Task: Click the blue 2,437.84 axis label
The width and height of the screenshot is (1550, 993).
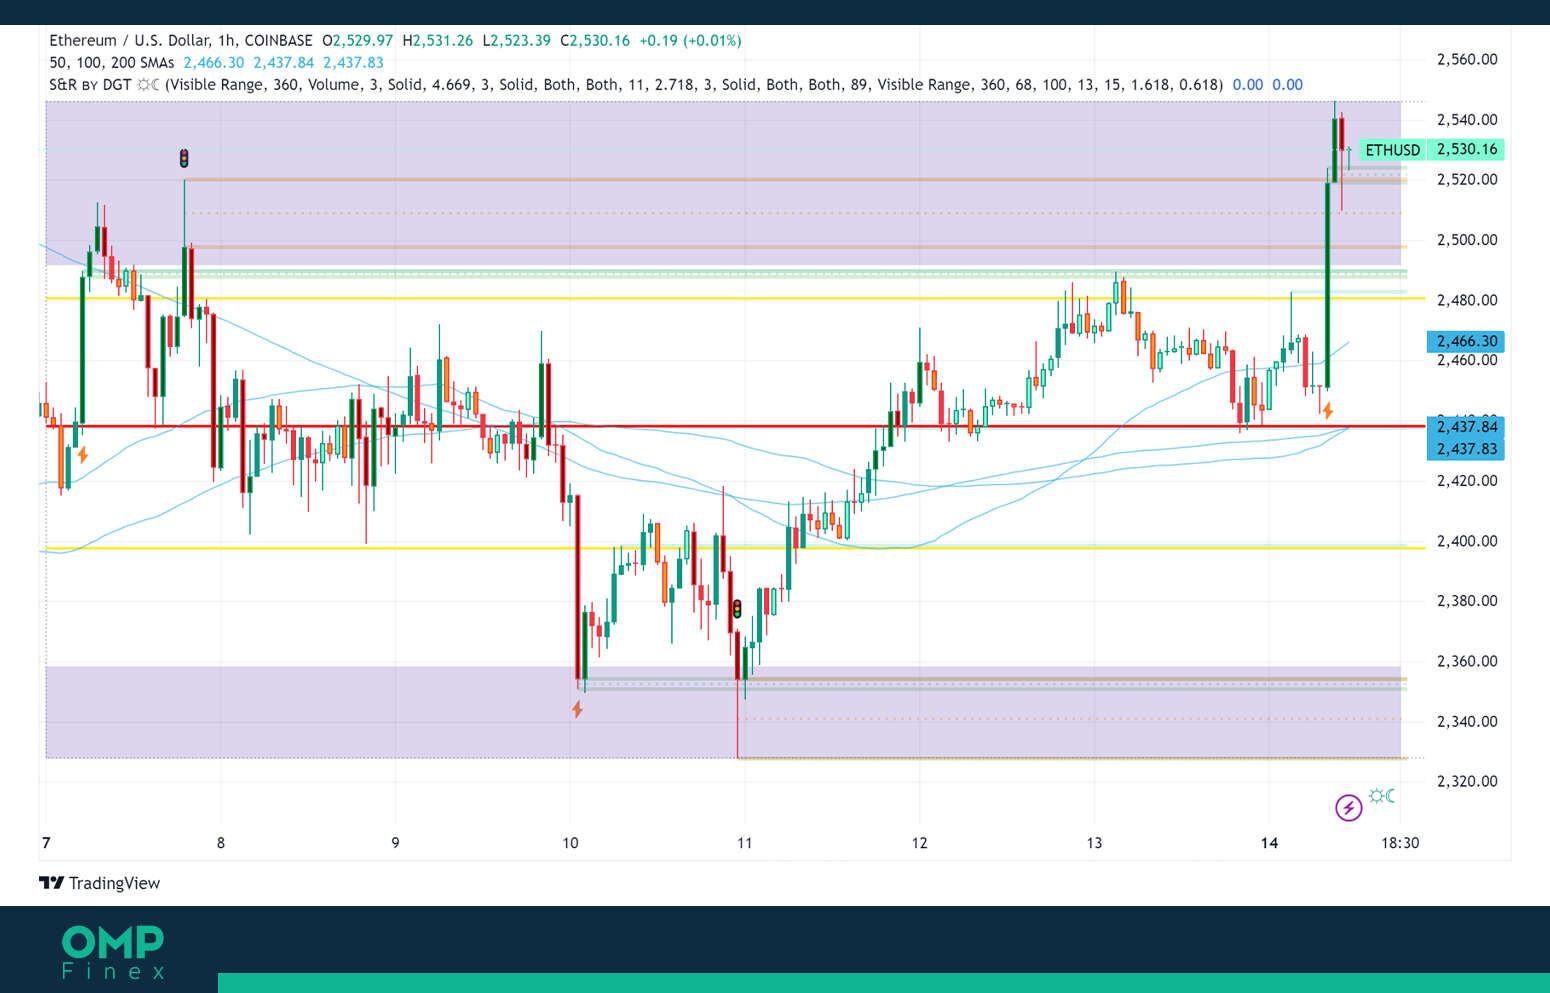Action: coord(1466,427)
